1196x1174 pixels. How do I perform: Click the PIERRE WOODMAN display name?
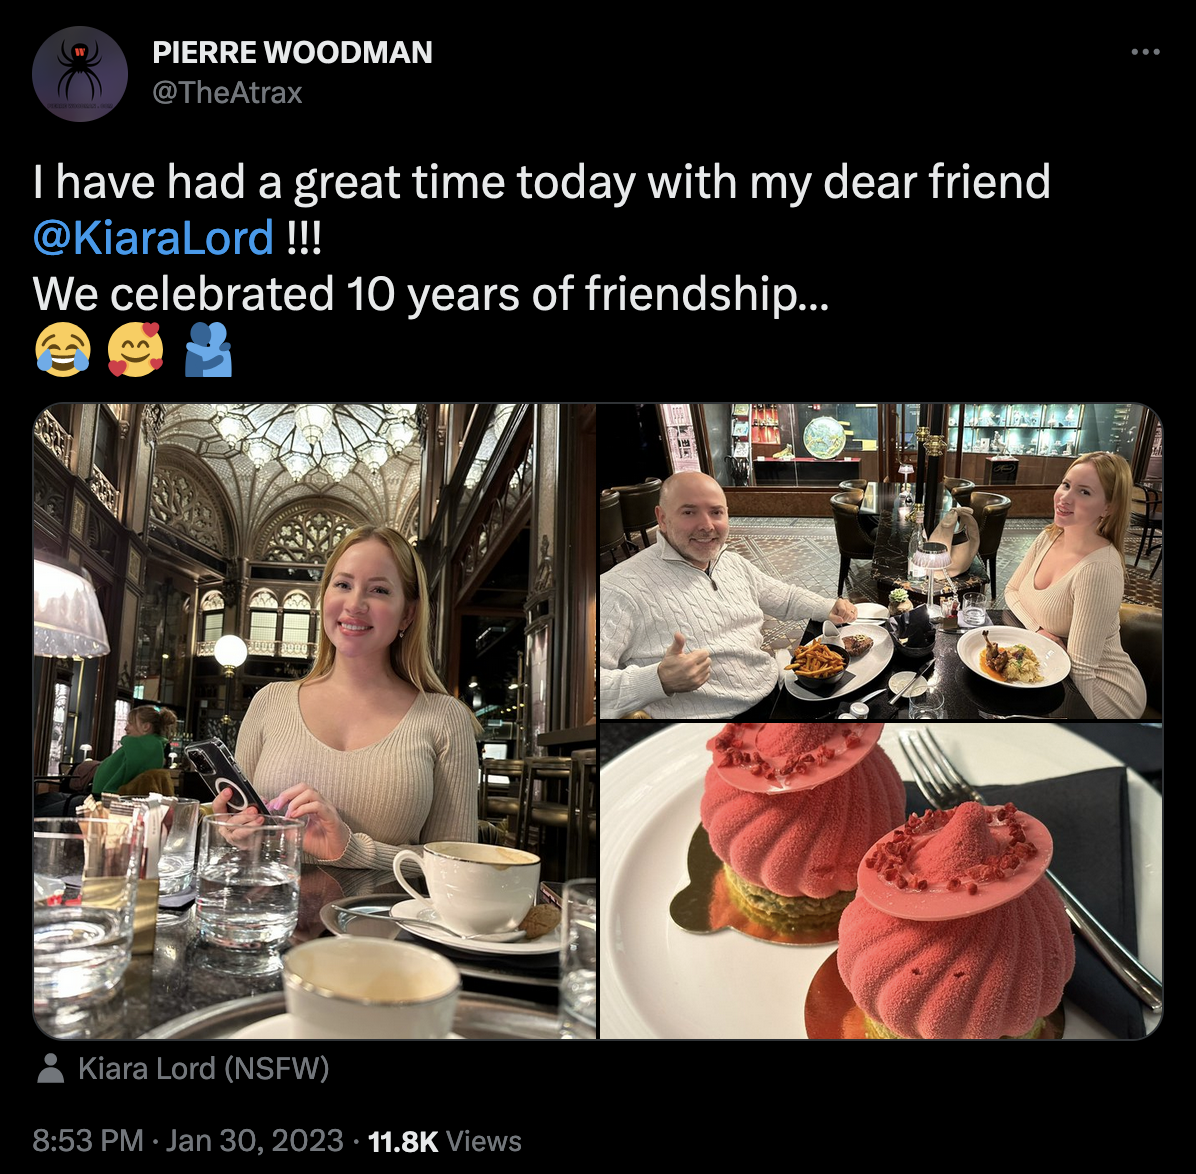[x=292, y=52]
